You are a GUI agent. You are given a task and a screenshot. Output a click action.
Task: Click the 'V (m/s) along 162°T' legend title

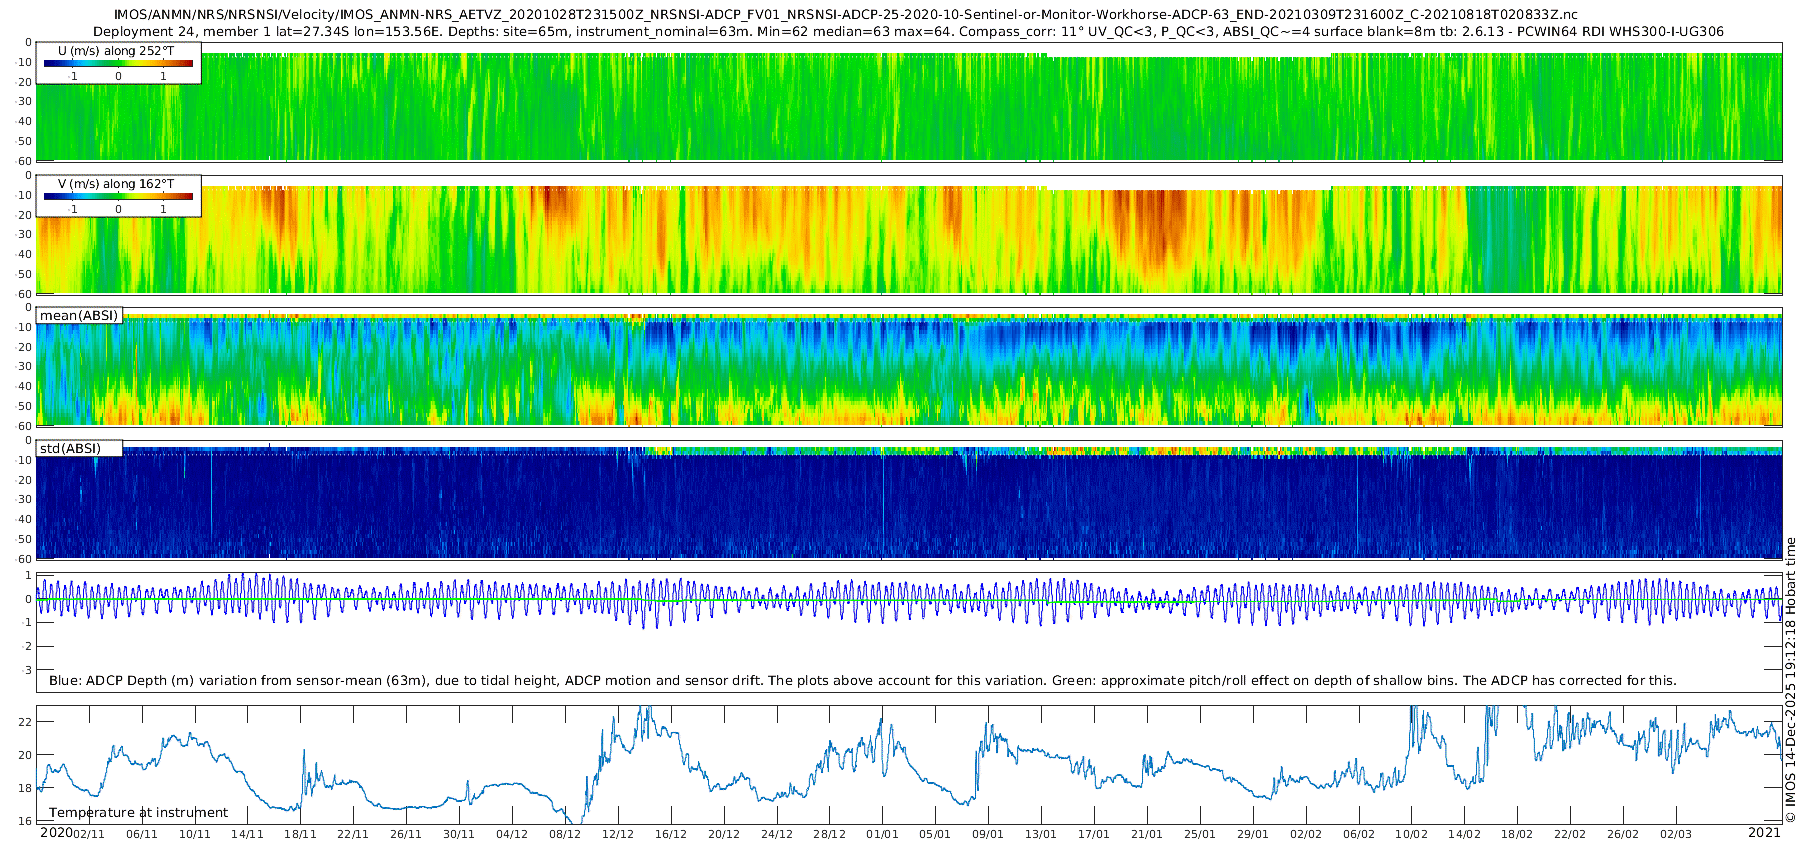click(x=116, y=183)
